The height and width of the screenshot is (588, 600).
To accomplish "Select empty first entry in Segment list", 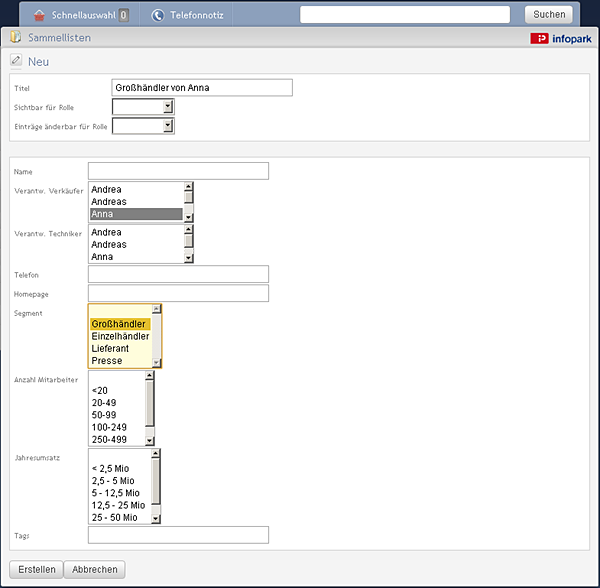I will click(121, 312).
